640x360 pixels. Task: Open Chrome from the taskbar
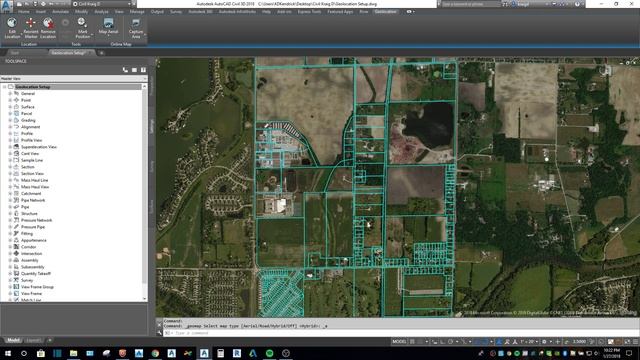point(155,353)
